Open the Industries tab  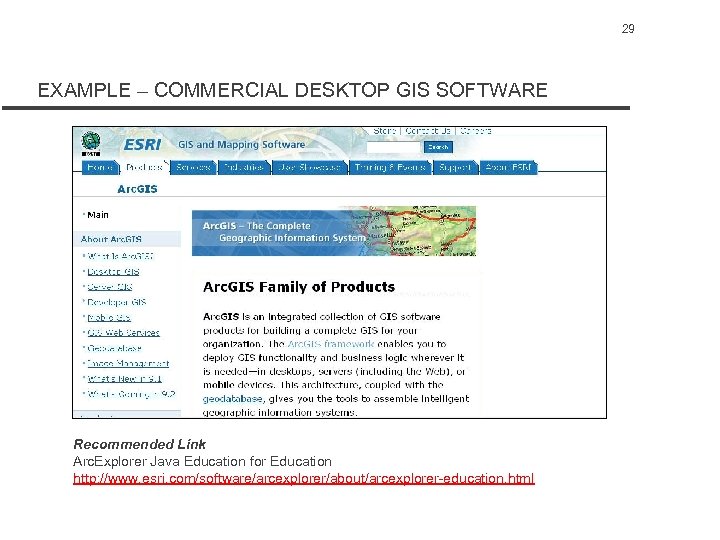click(244, 167)
